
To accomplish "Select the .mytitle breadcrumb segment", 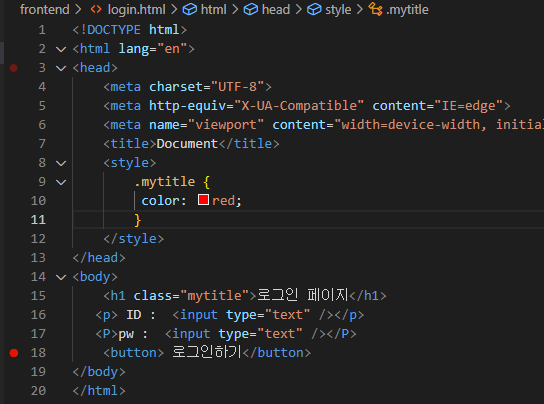I will tap(407, 9).
